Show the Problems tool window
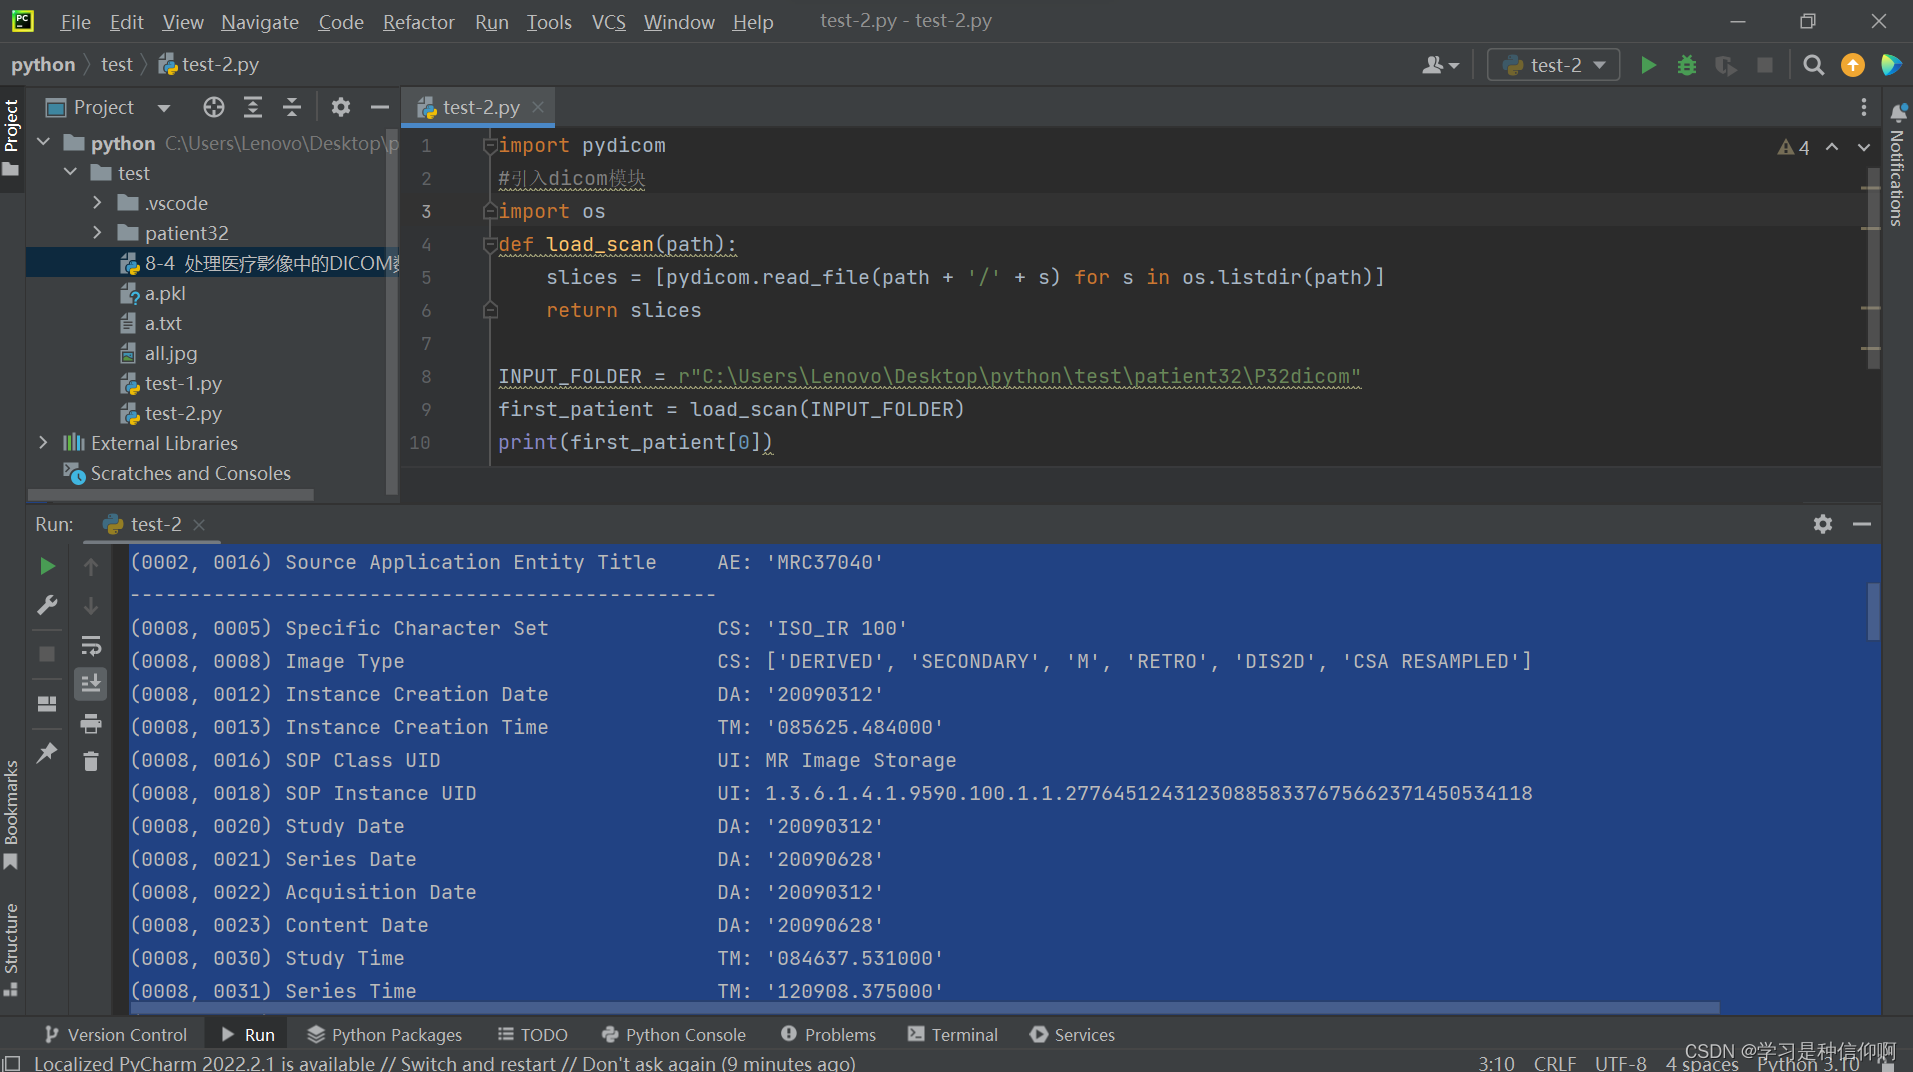 [828, 1035]
